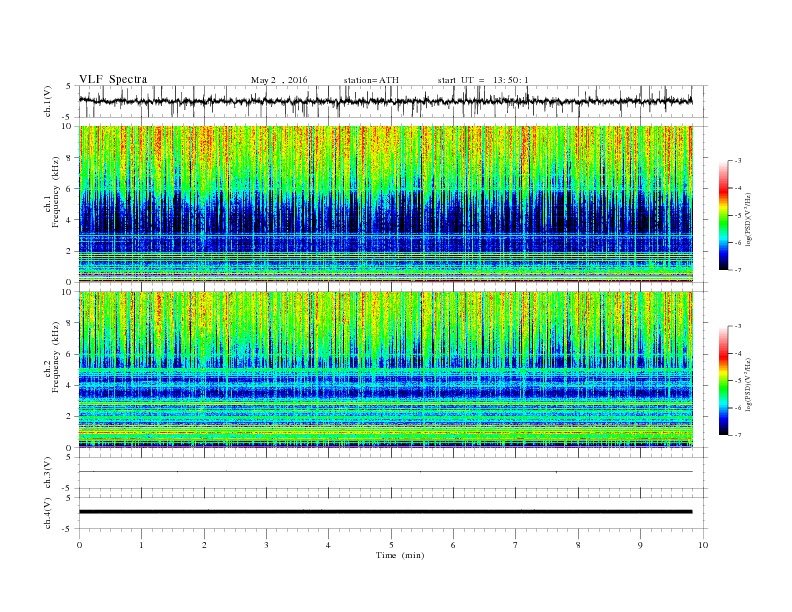Select the "ch.3(V)" axis label
This screenshot has height=612, width=792.
tap(48, 473)
